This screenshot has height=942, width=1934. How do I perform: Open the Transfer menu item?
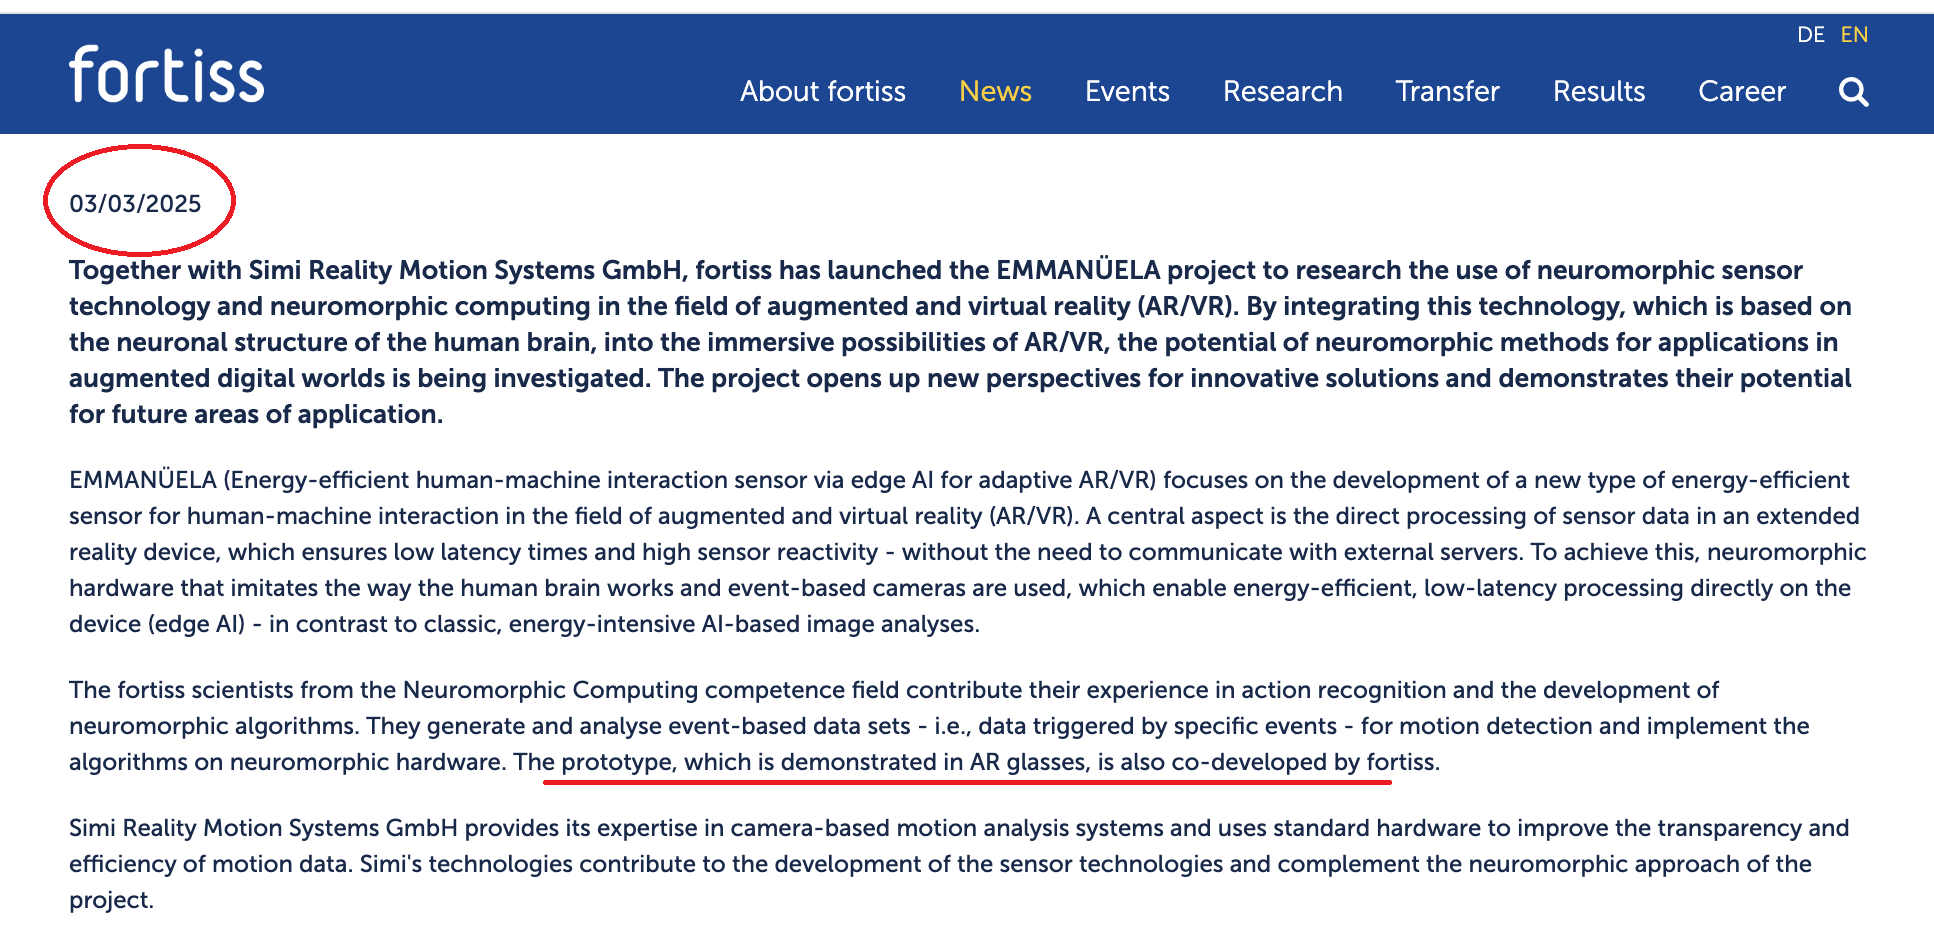[1447, 92]
